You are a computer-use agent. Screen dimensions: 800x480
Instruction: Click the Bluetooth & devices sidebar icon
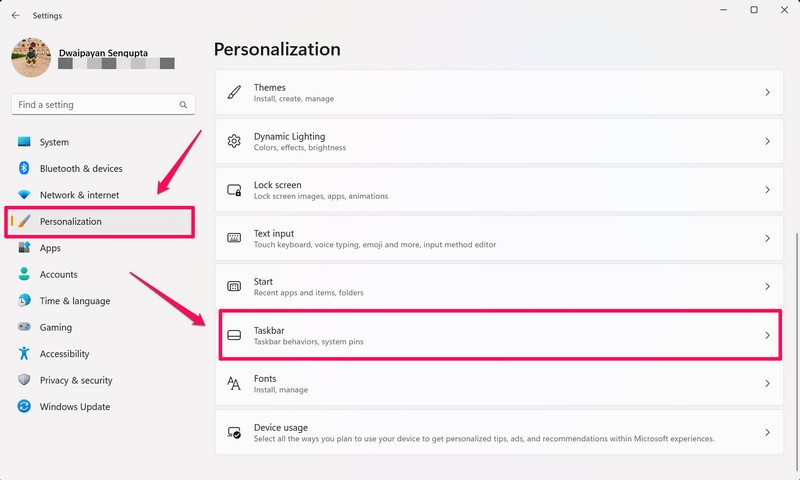(x=24, y=169)
